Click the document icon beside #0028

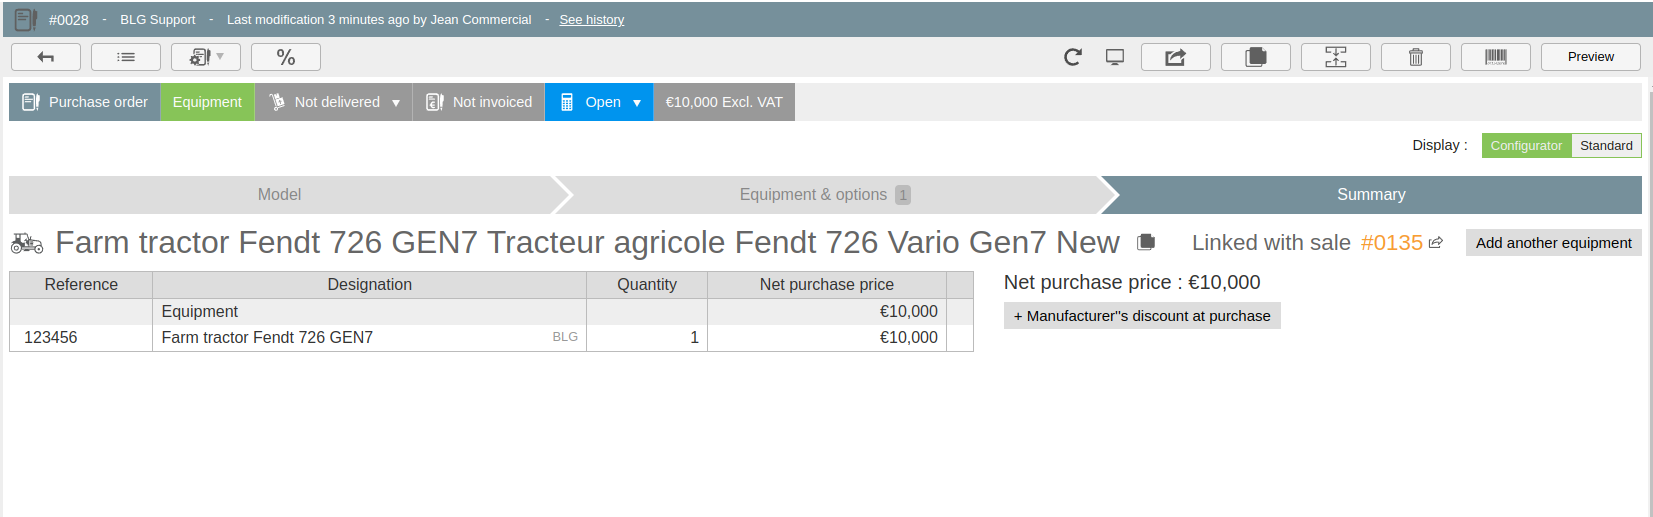[x=26, y=19]
